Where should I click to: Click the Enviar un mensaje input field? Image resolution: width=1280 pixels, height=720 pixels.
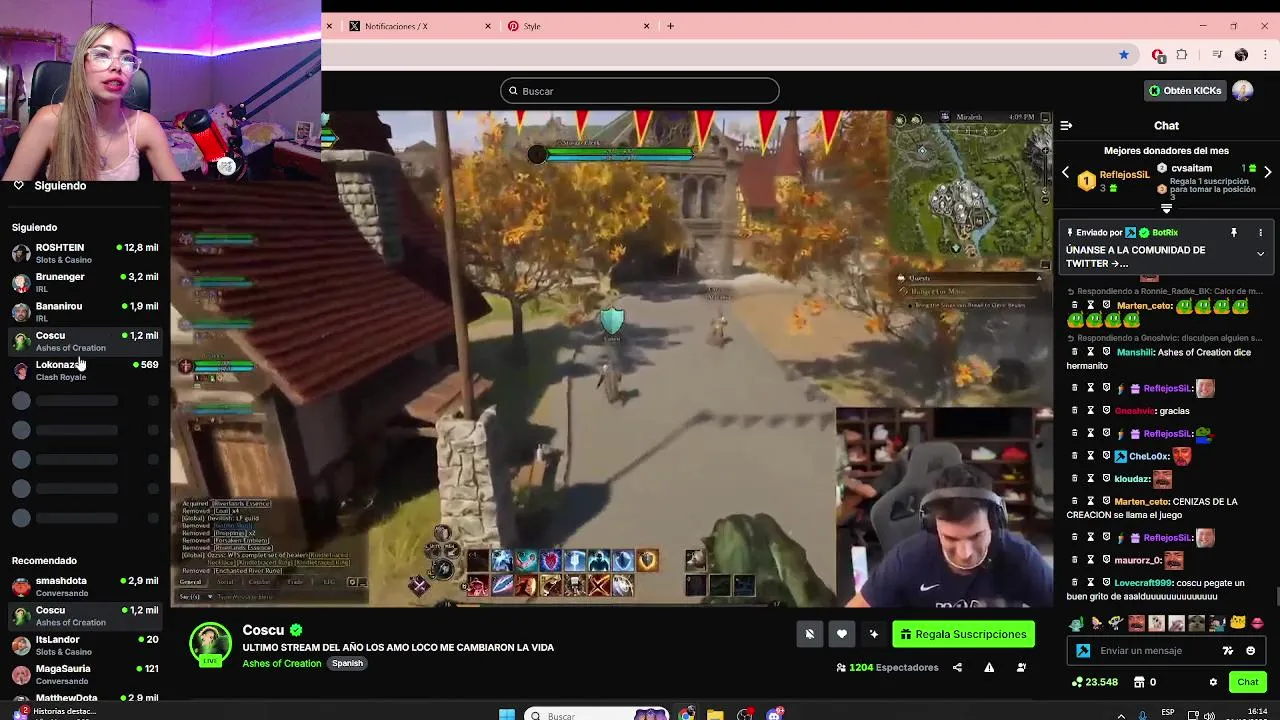point(1155,651)
